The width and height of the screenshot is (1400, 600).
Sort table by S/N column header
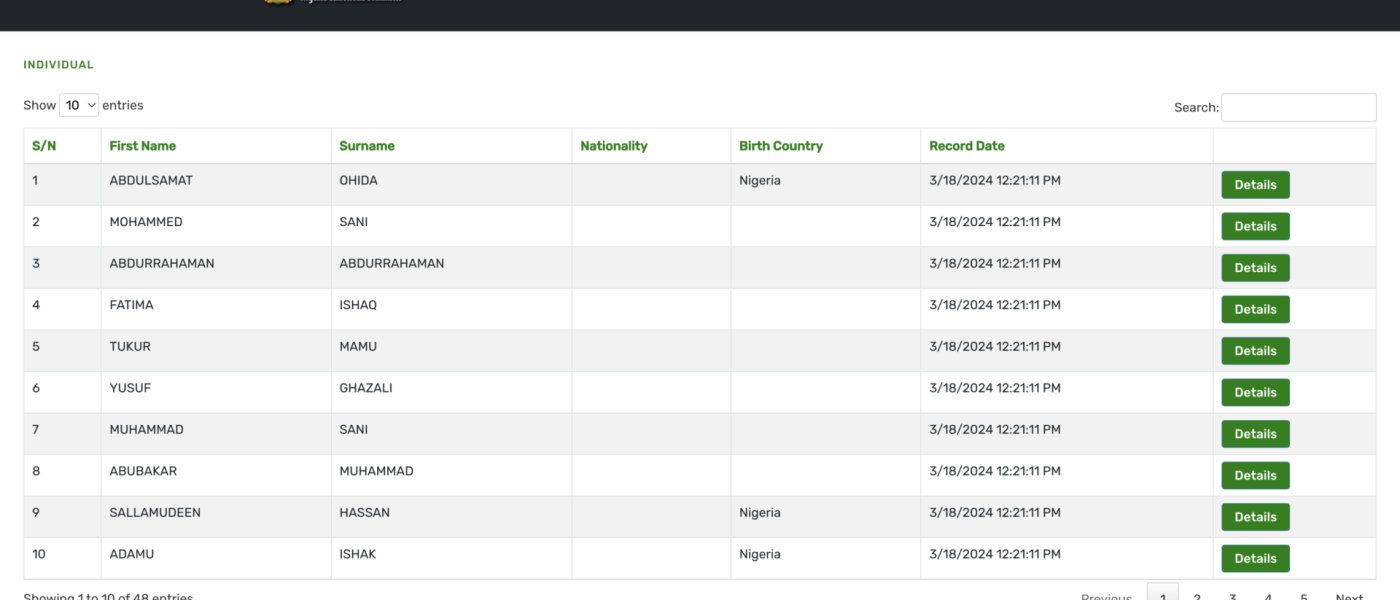44,146
